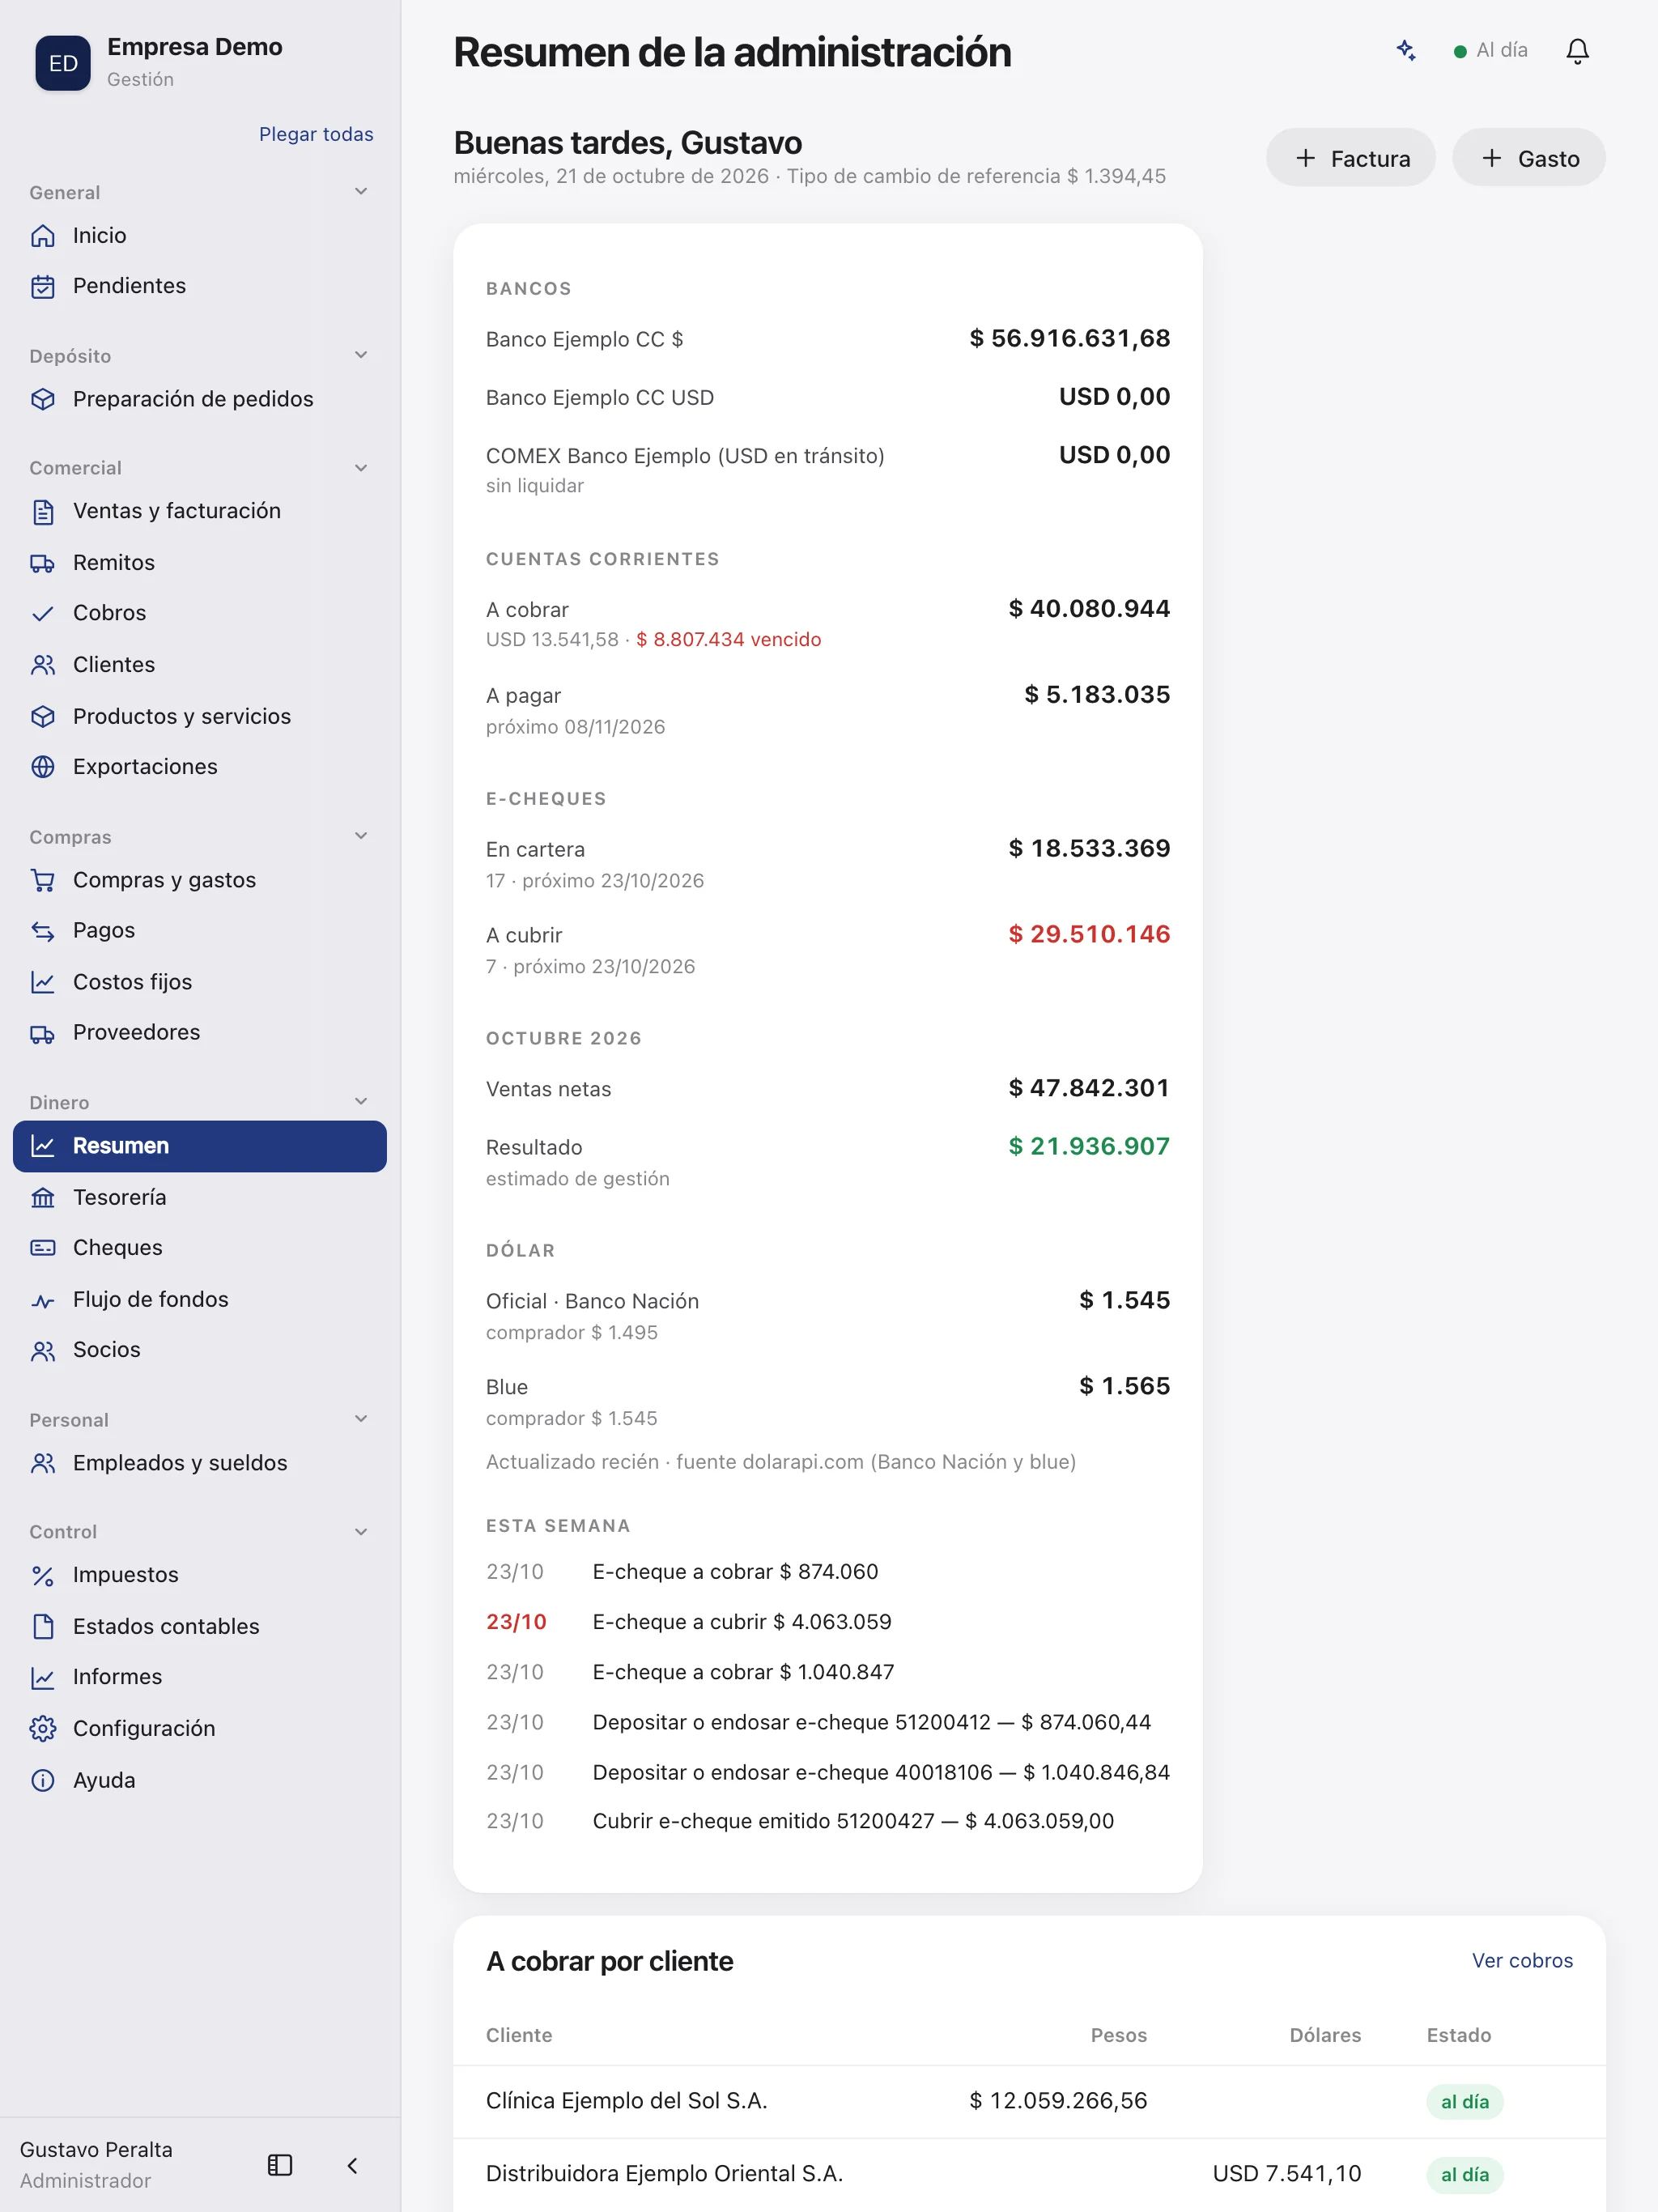Select Clínica Ejemplo del Sol S.A. row
Image resolution: width=1658 pixels, height=2212 pixels.
click(1029, 2101)
